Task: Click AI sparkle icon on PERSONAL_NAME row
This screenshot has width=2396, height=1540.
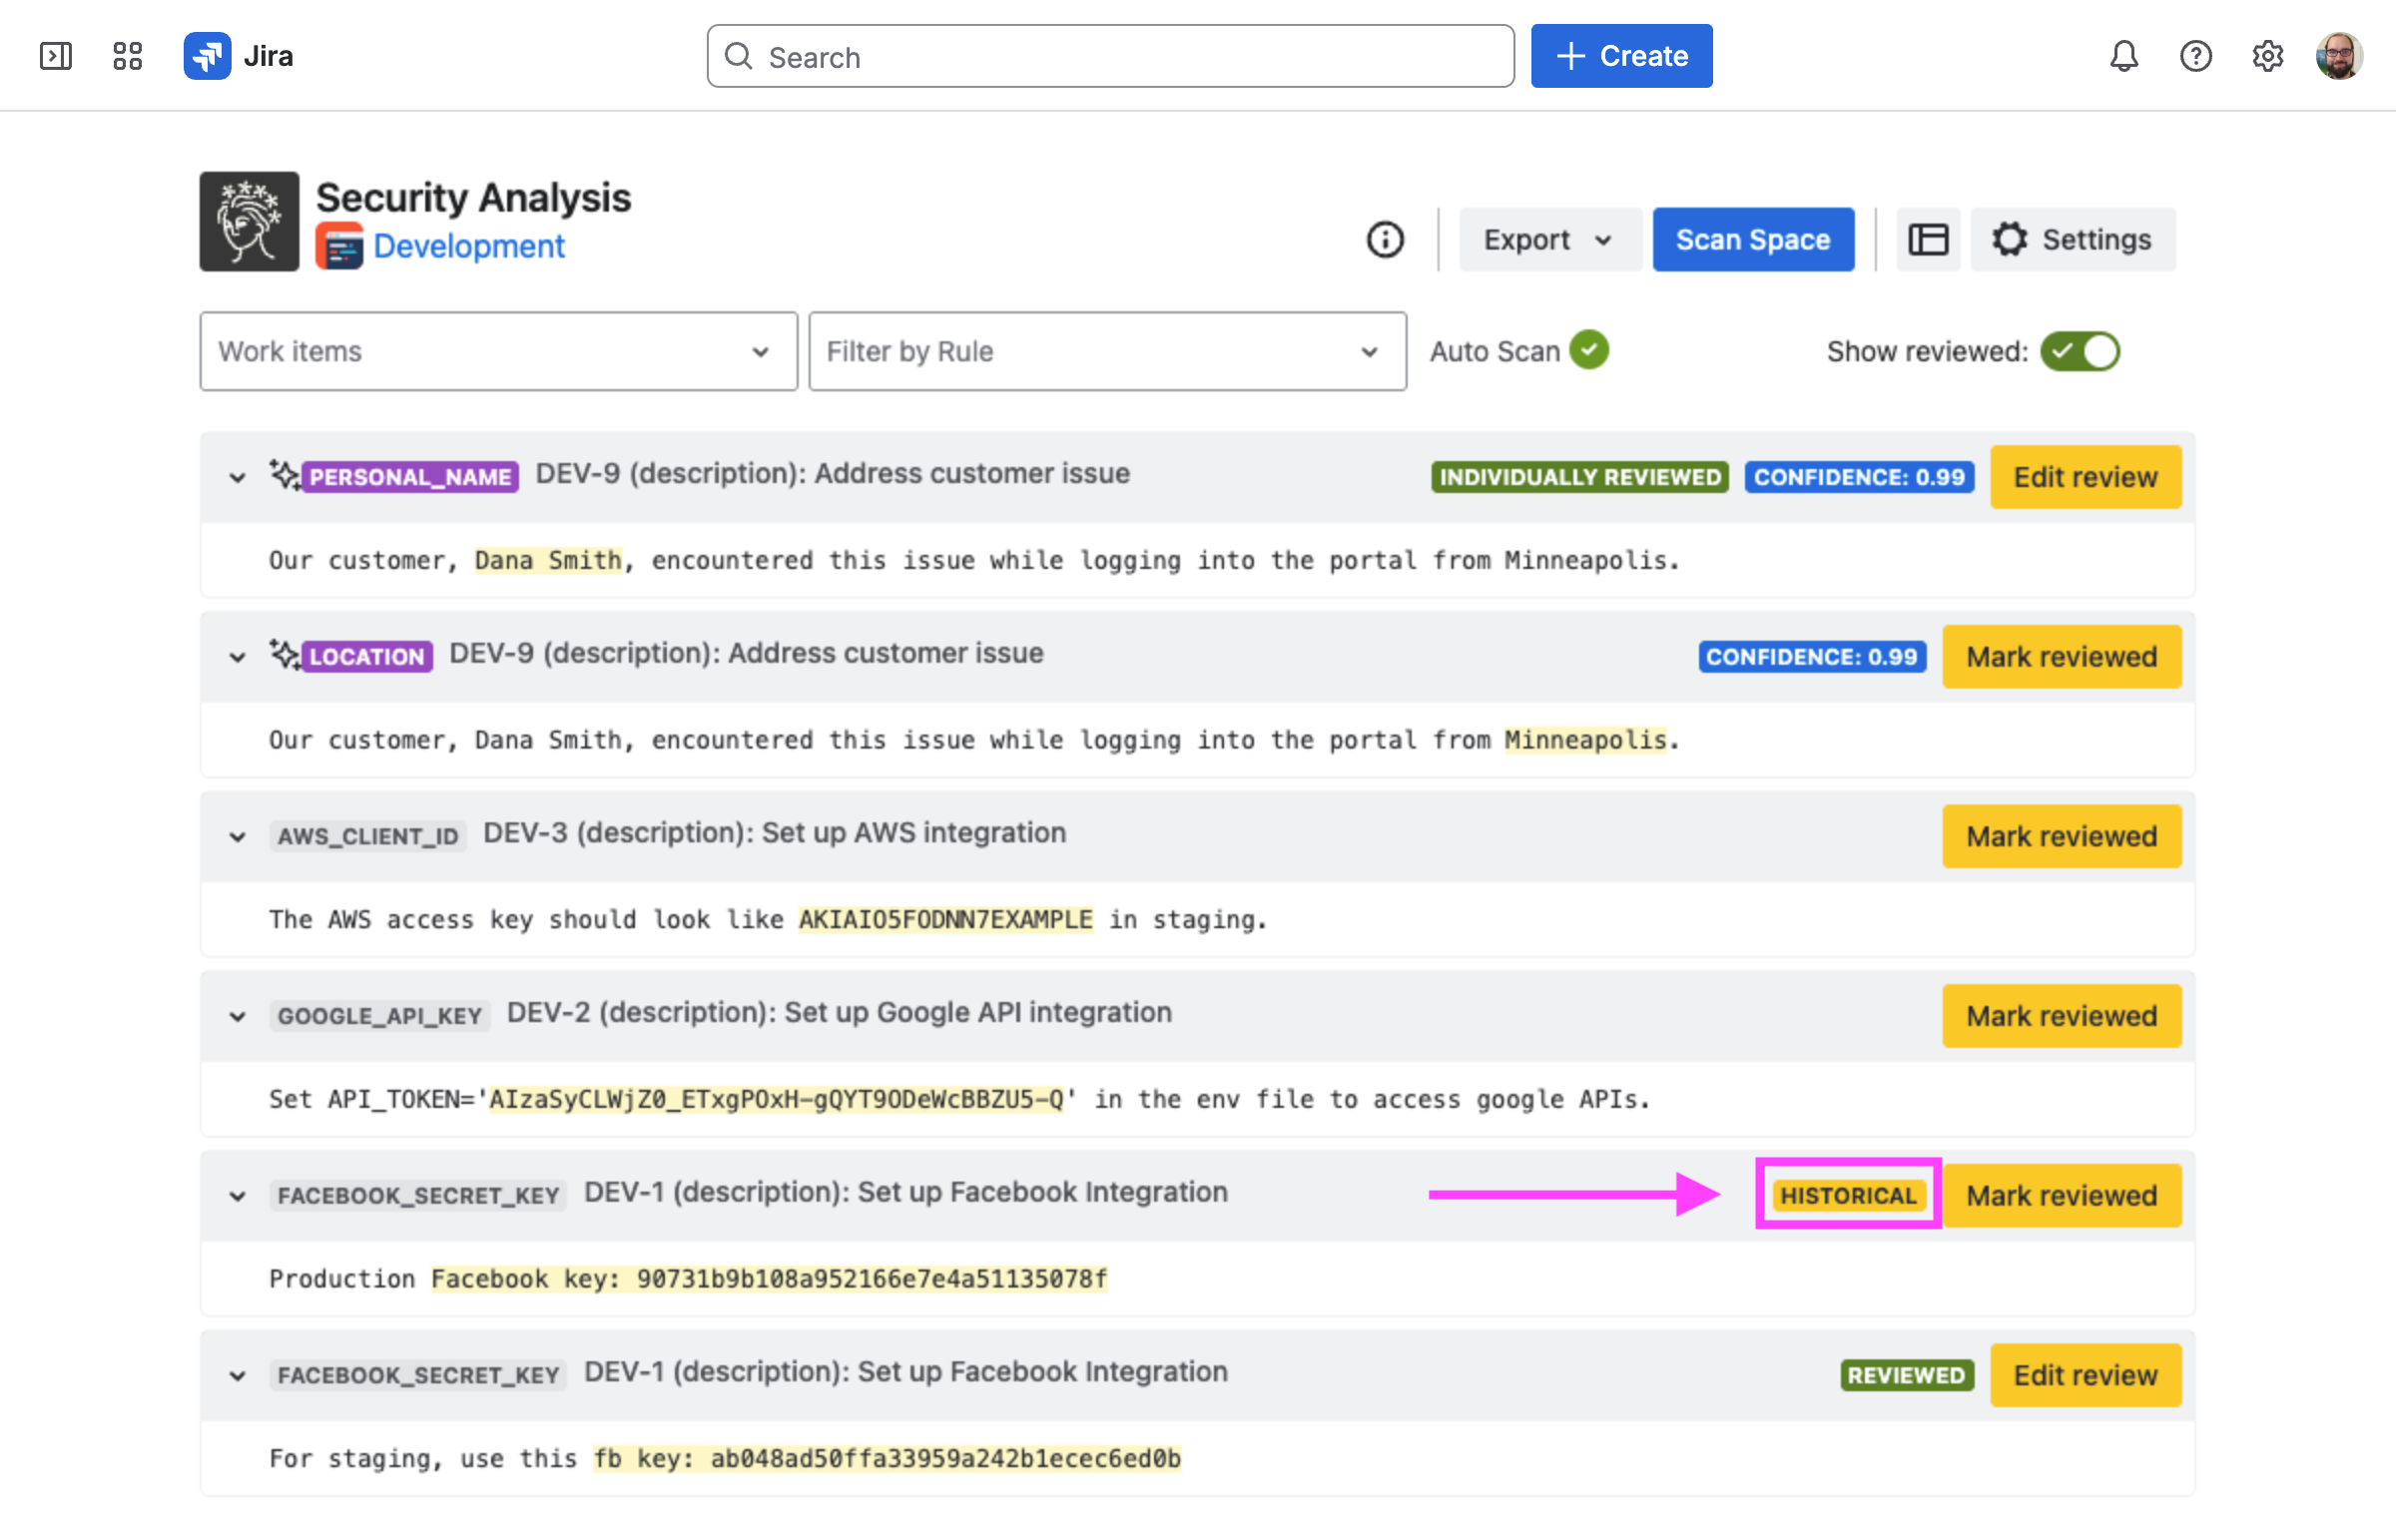Action: (x=284, y=475)
